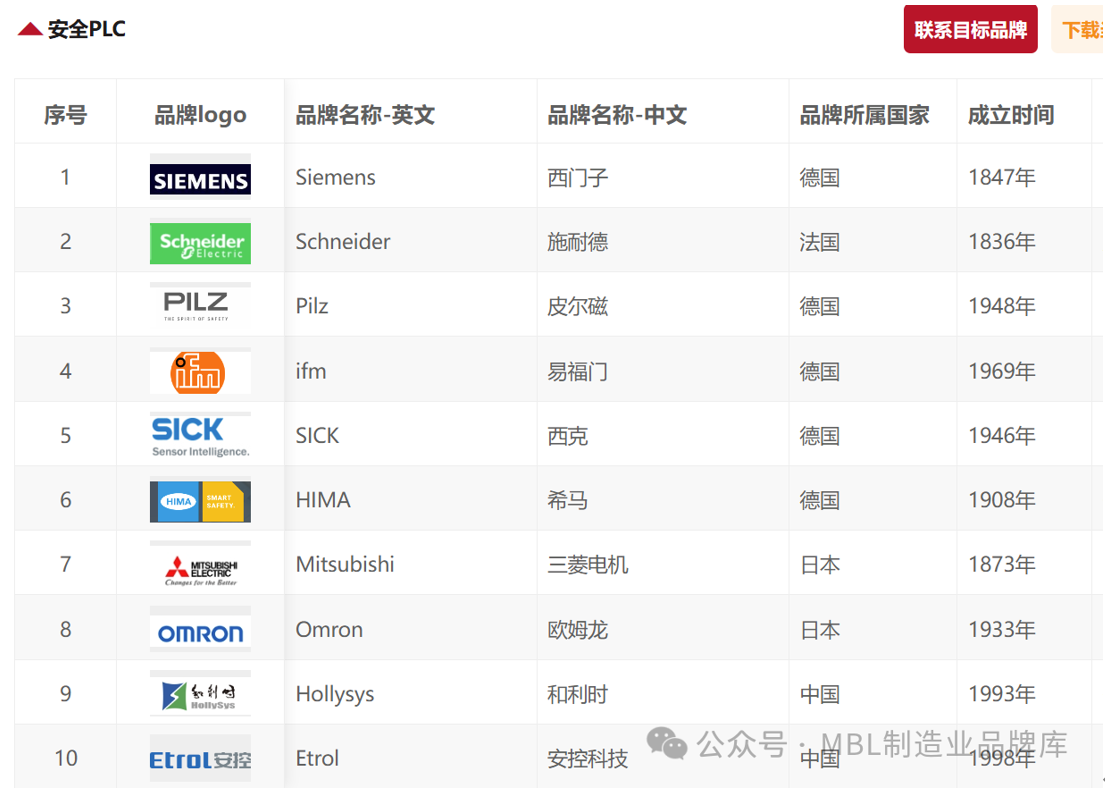The width and height of the screenshot is (1105, 792).
Task: Select the 1847年 founding year cell
Action: [1025, 177]
